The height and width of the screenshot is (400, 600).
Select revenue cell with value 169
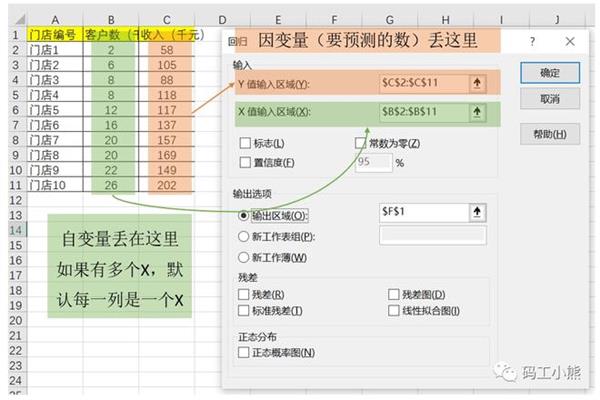(167, 155)
